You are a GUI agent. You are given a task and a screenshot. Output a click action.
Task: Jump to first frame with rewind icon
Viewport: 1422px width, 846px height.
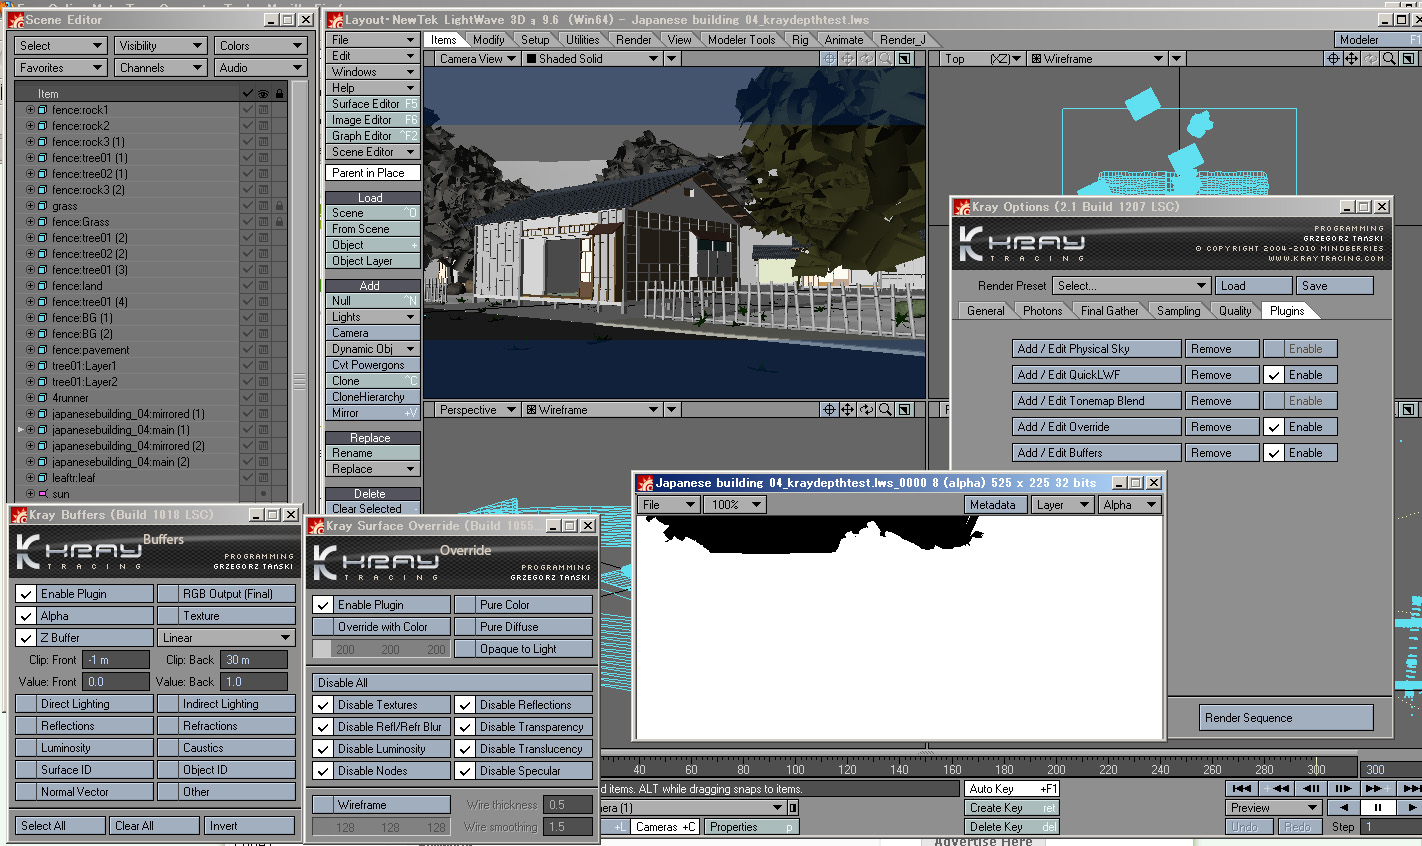tap(1242, 788)
